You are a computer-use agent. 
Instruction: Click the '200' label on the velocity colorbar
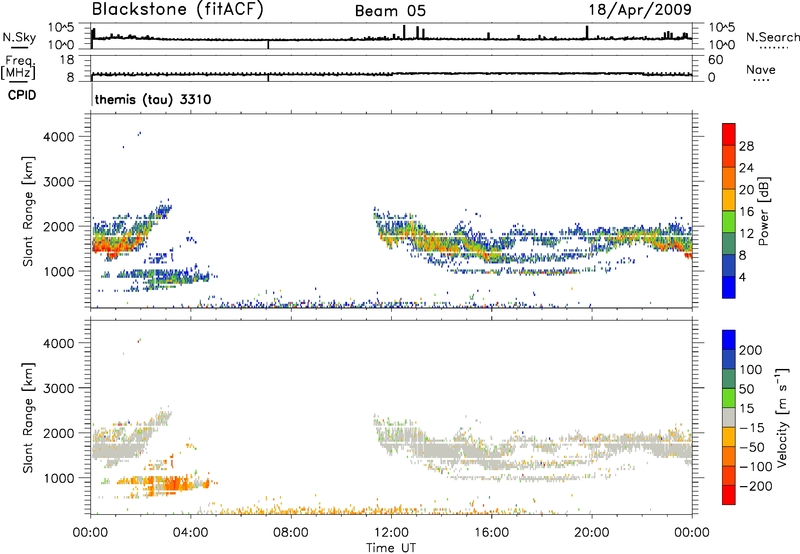(x=751, y=350)
